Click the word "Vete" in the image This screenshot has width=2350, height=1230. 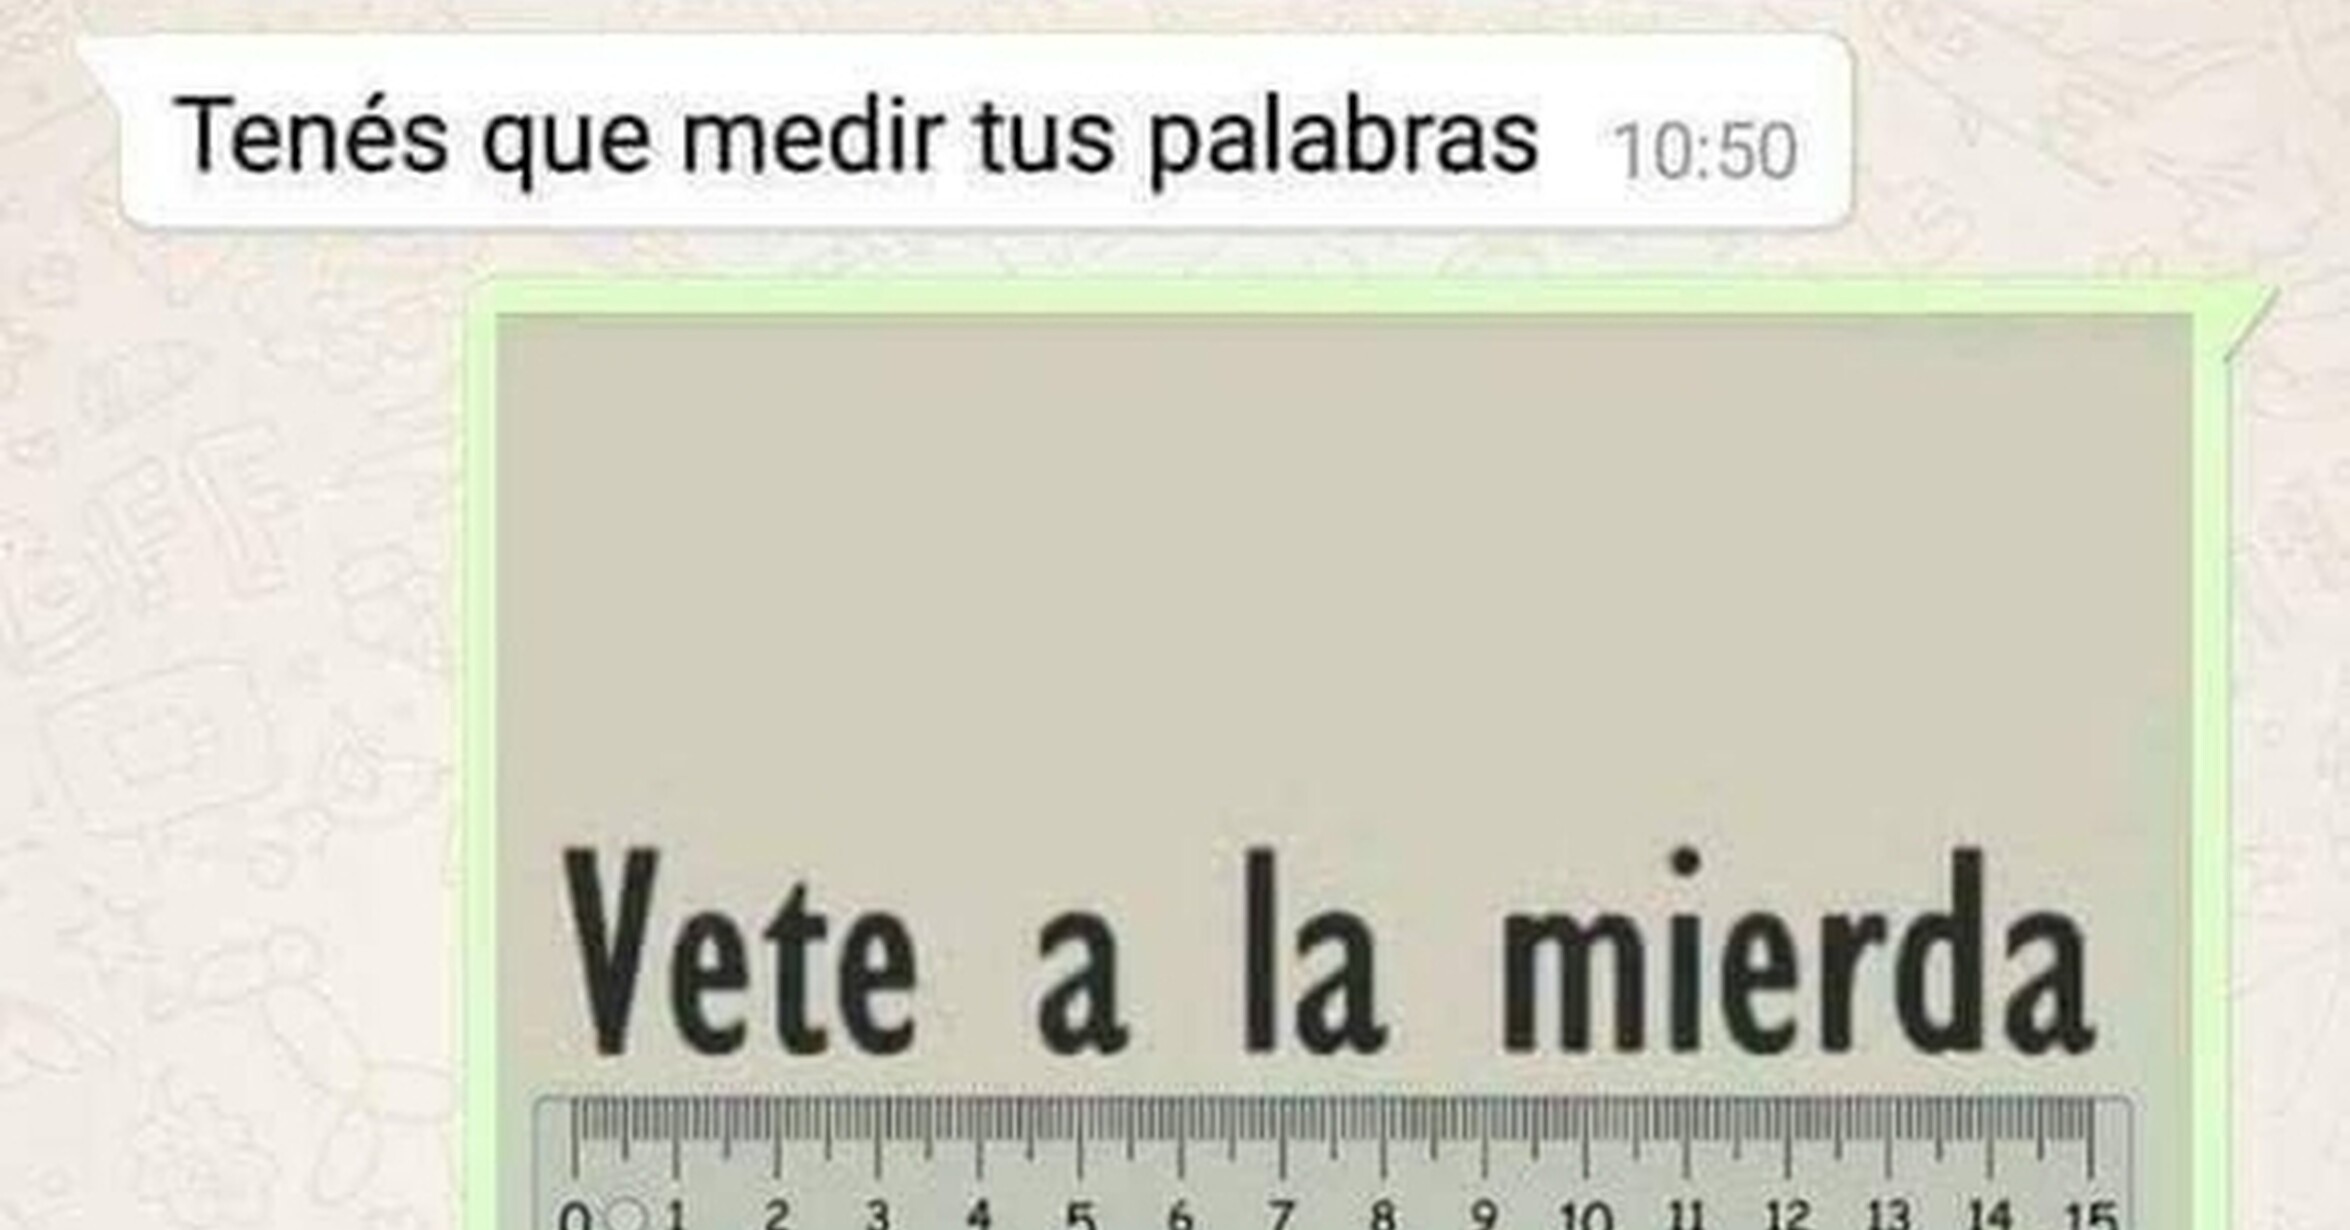(x=740, y=952)
